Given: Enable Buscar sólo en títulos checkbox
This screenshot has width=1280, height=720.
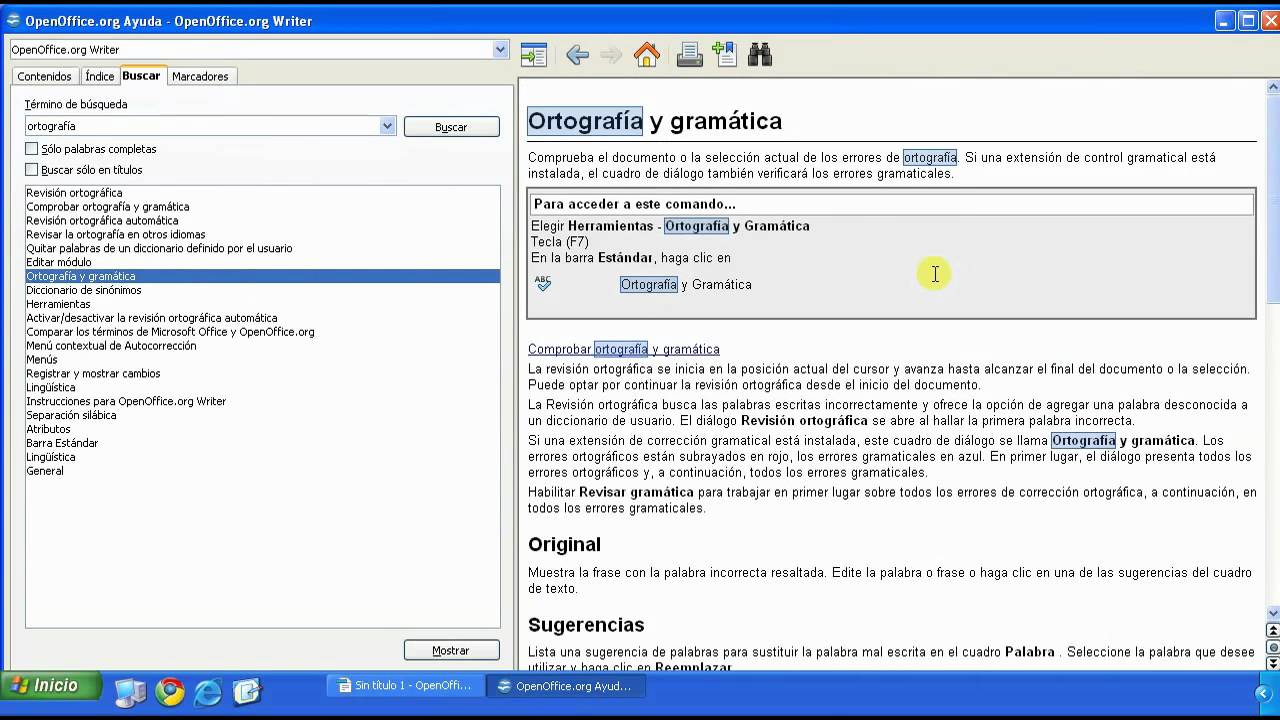Looking at the screenshot, I should pos(32,170).
